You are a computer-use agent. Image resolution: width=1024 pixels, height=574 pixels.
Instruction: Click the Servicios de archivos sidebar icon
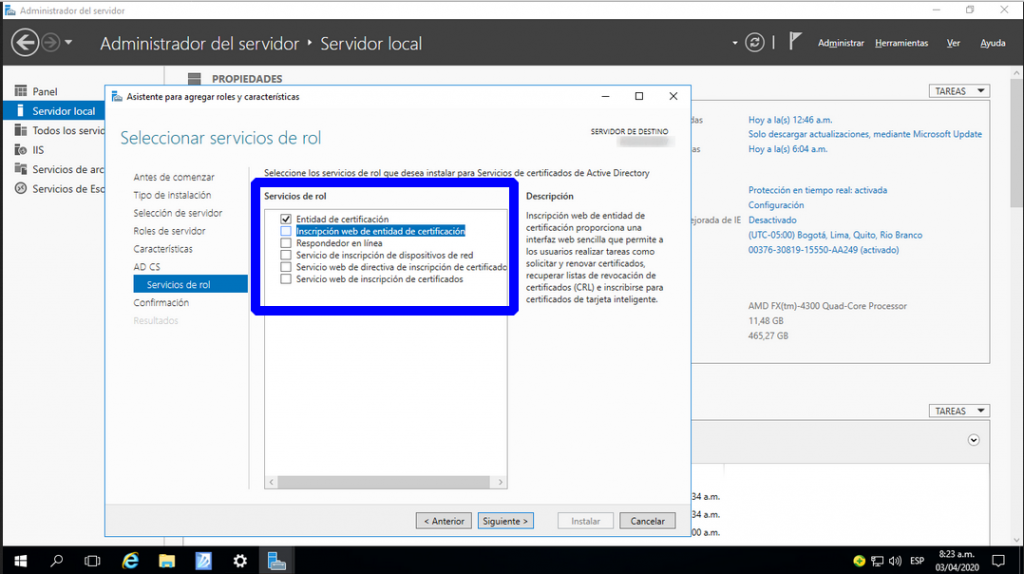click(21, 169)
